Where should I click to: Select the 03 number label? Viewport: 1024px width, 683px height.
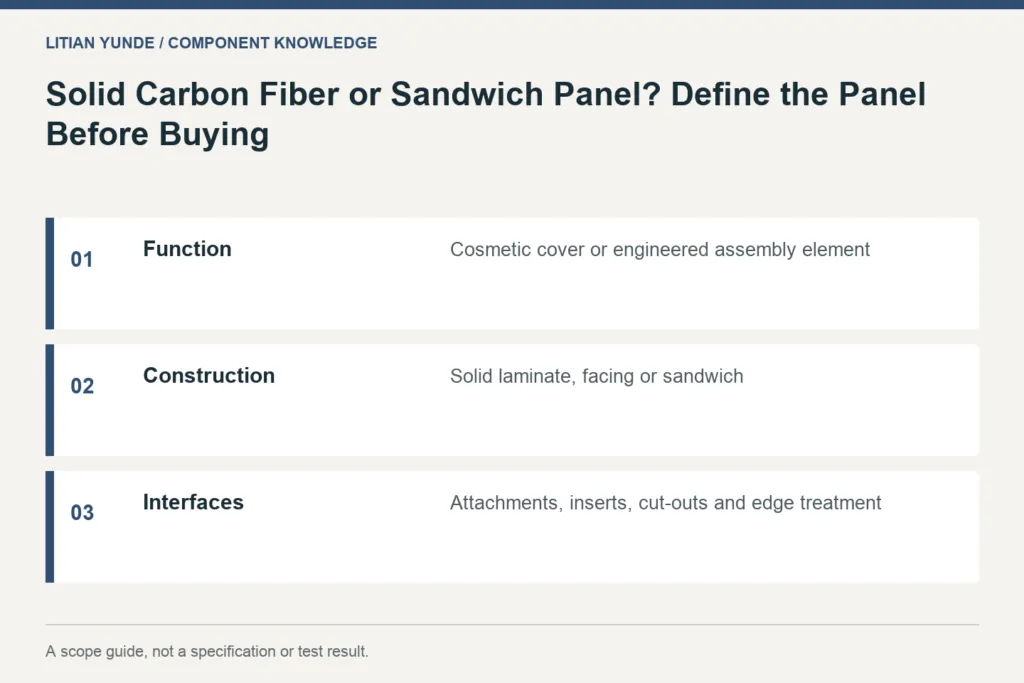(82, 513)
